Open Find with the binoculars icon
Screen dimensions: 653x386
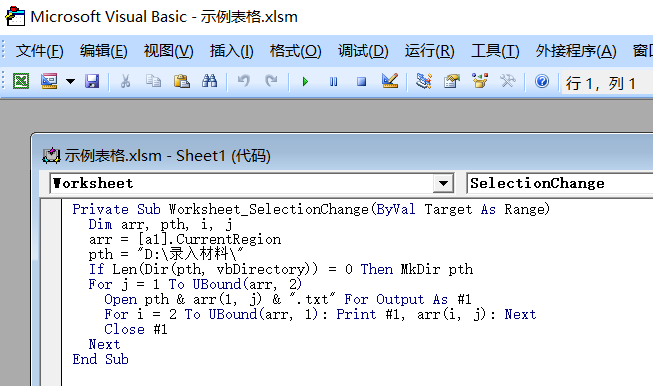(x=209, y=81)
